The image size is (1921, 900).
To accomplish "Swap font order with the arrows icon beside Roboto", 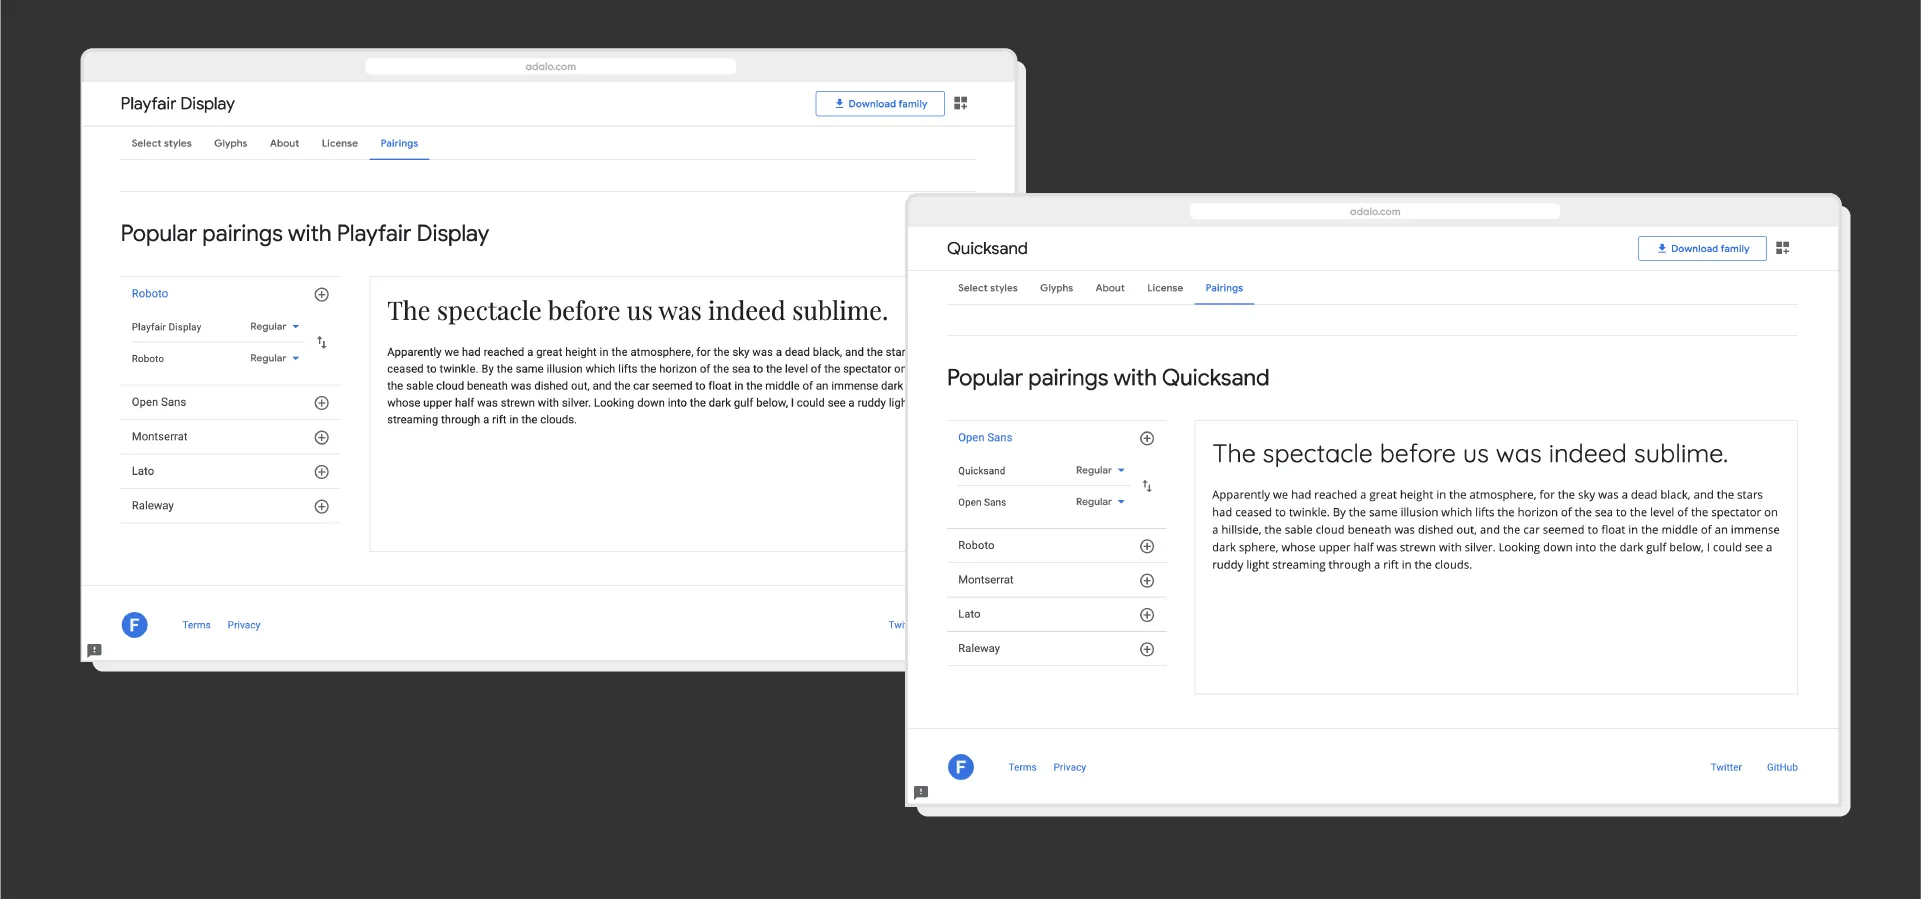I will coord(322,342).
